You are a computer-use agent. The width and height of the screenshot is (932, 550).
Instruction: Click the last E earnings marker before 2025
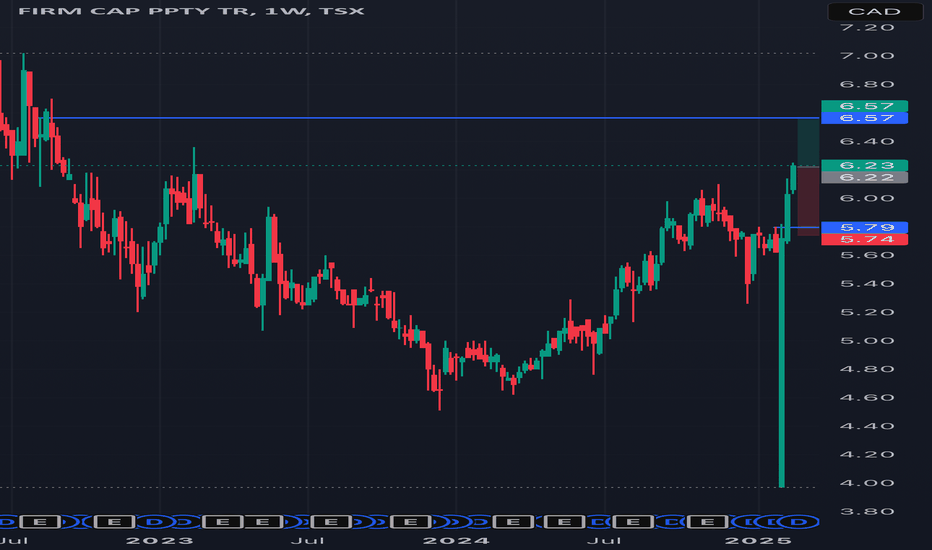707,522
